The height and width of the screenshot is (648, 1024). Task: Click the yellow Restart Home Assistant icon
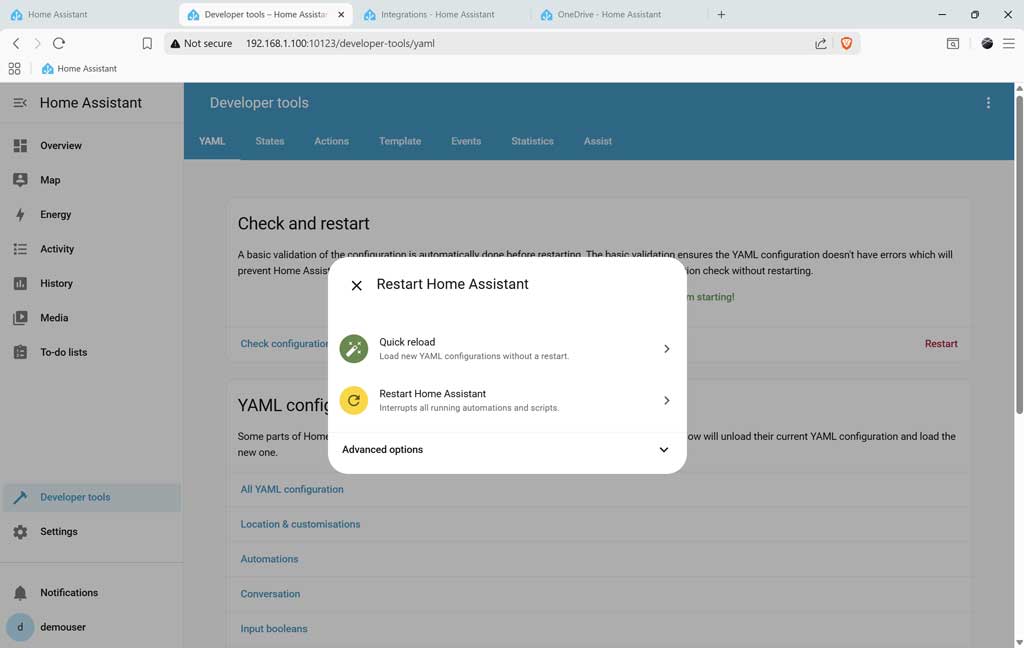tap(354, 400)
